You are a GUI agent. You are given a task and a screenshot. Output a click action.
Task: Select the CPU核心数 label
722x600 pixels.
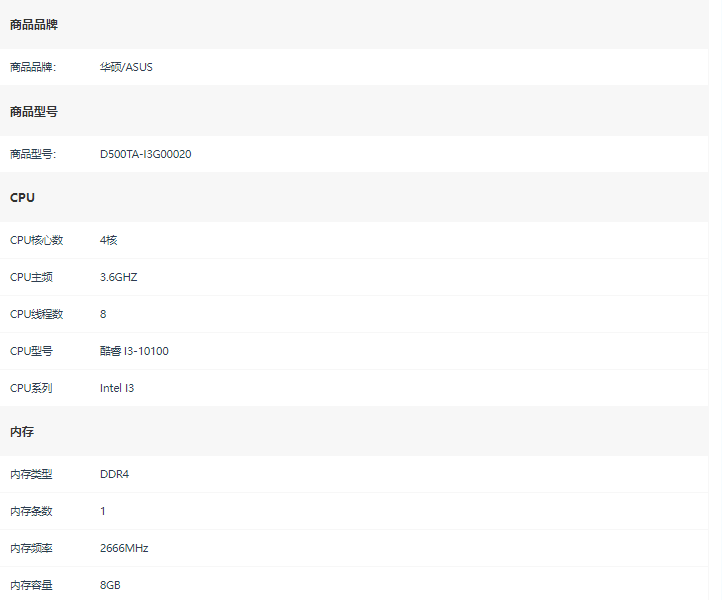[36, 240]
